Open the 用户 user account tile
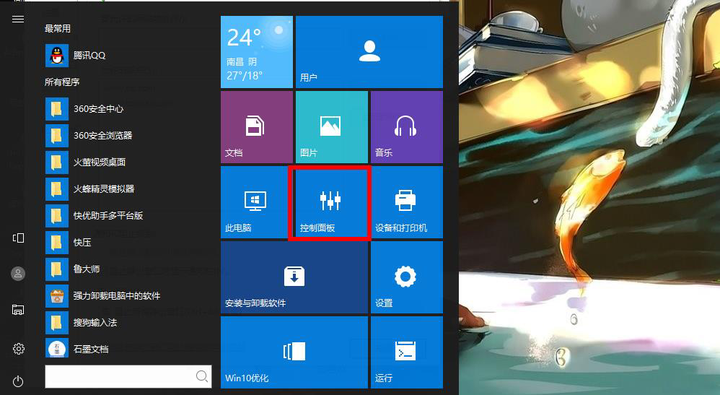 (370, 52)
